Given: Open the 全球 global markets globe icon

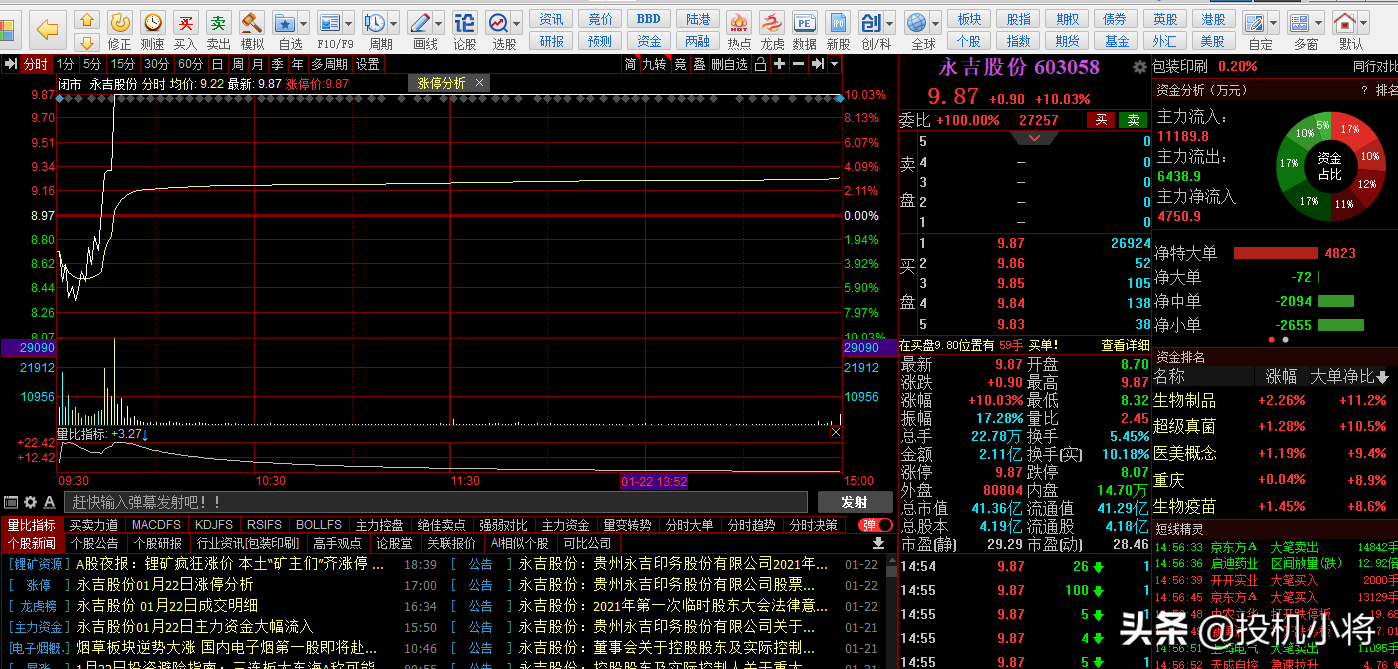Looking at the screenshot, I should (x=916, y=22).
